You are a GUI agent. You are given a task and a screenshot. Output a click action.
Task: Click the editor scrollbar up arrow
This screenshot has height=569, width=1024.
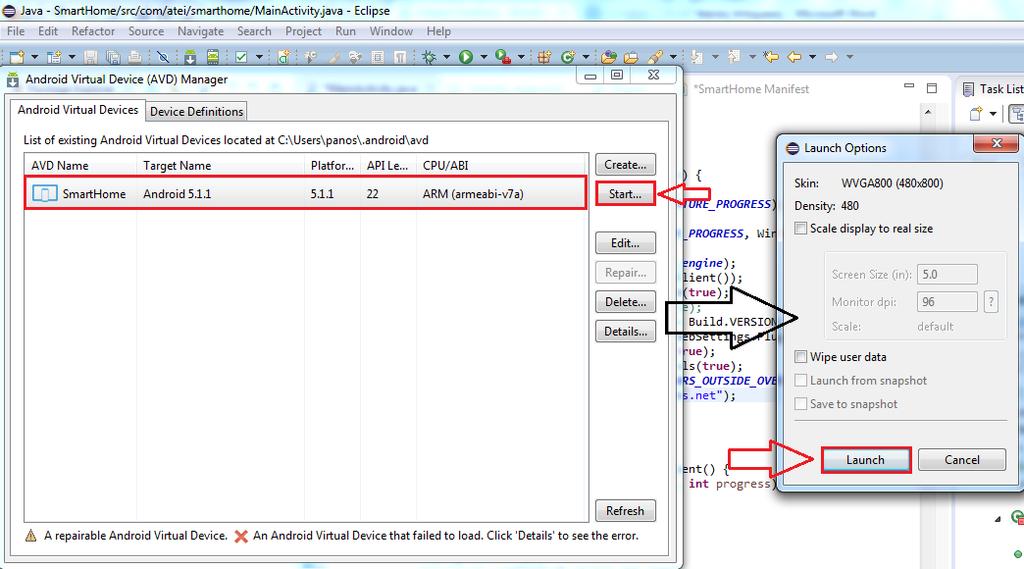click(x=929, y=112)
